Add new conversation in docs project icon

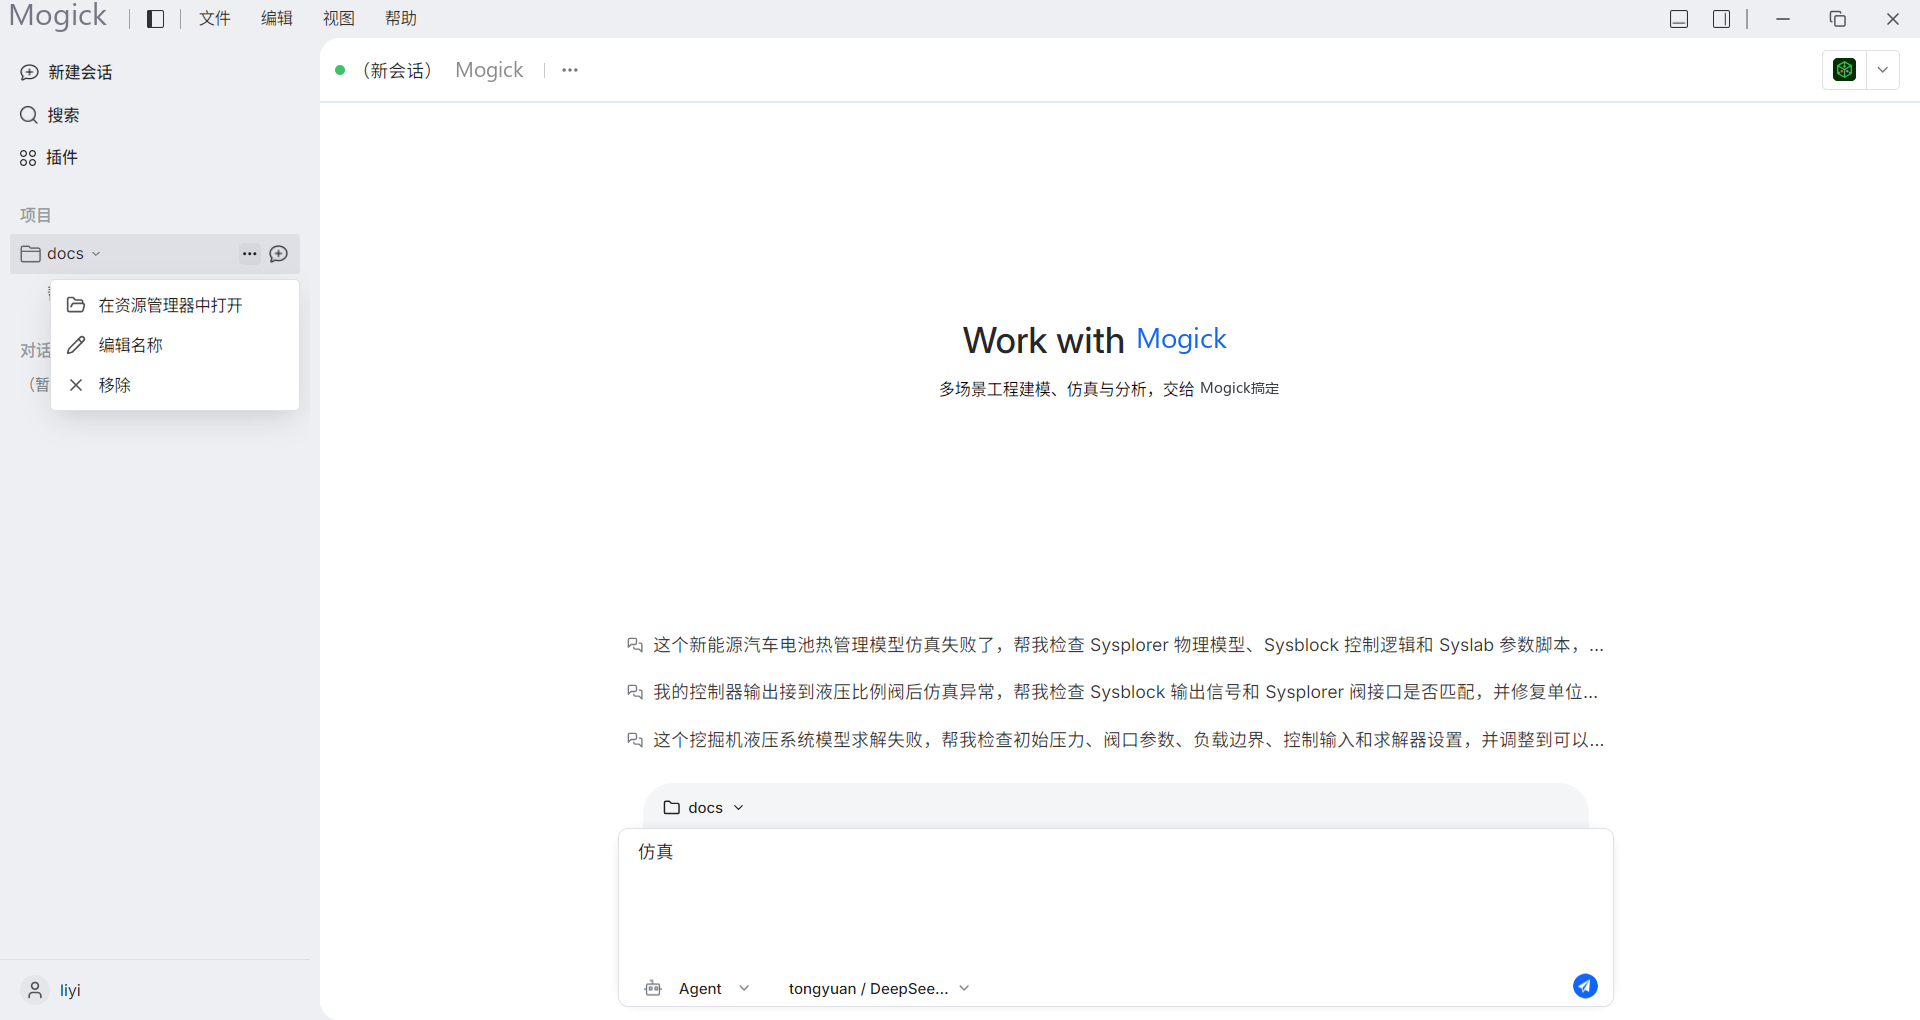pyautogui.click(x=279, y=254)
